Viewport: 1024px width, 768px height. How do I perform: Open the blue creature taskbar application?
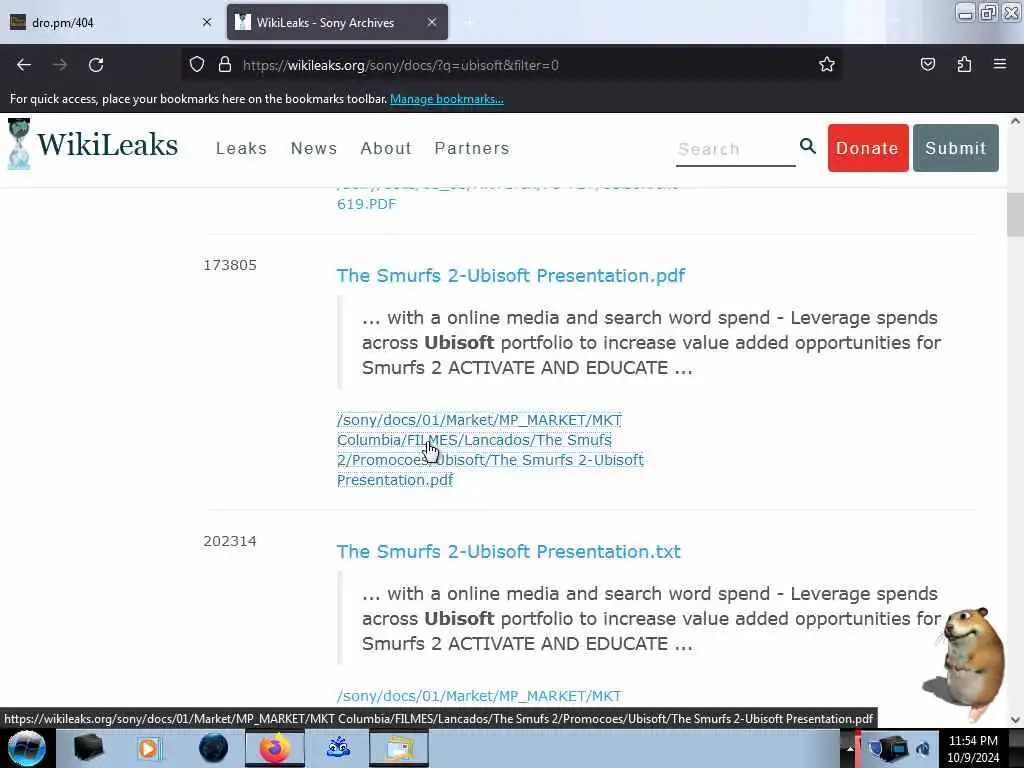pyautogui.click(x=338, y=748)
